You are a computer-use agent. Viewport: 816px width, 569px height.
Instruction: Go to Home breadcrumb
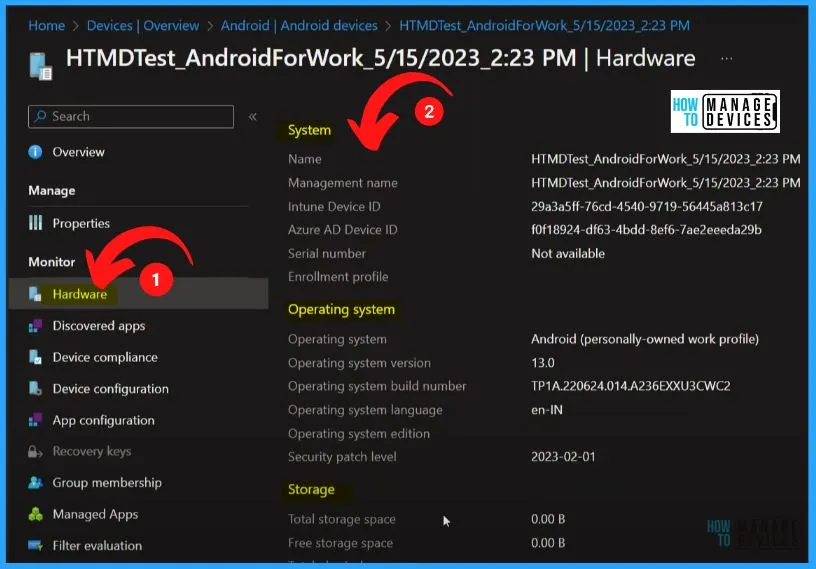[x=47, y=26]
